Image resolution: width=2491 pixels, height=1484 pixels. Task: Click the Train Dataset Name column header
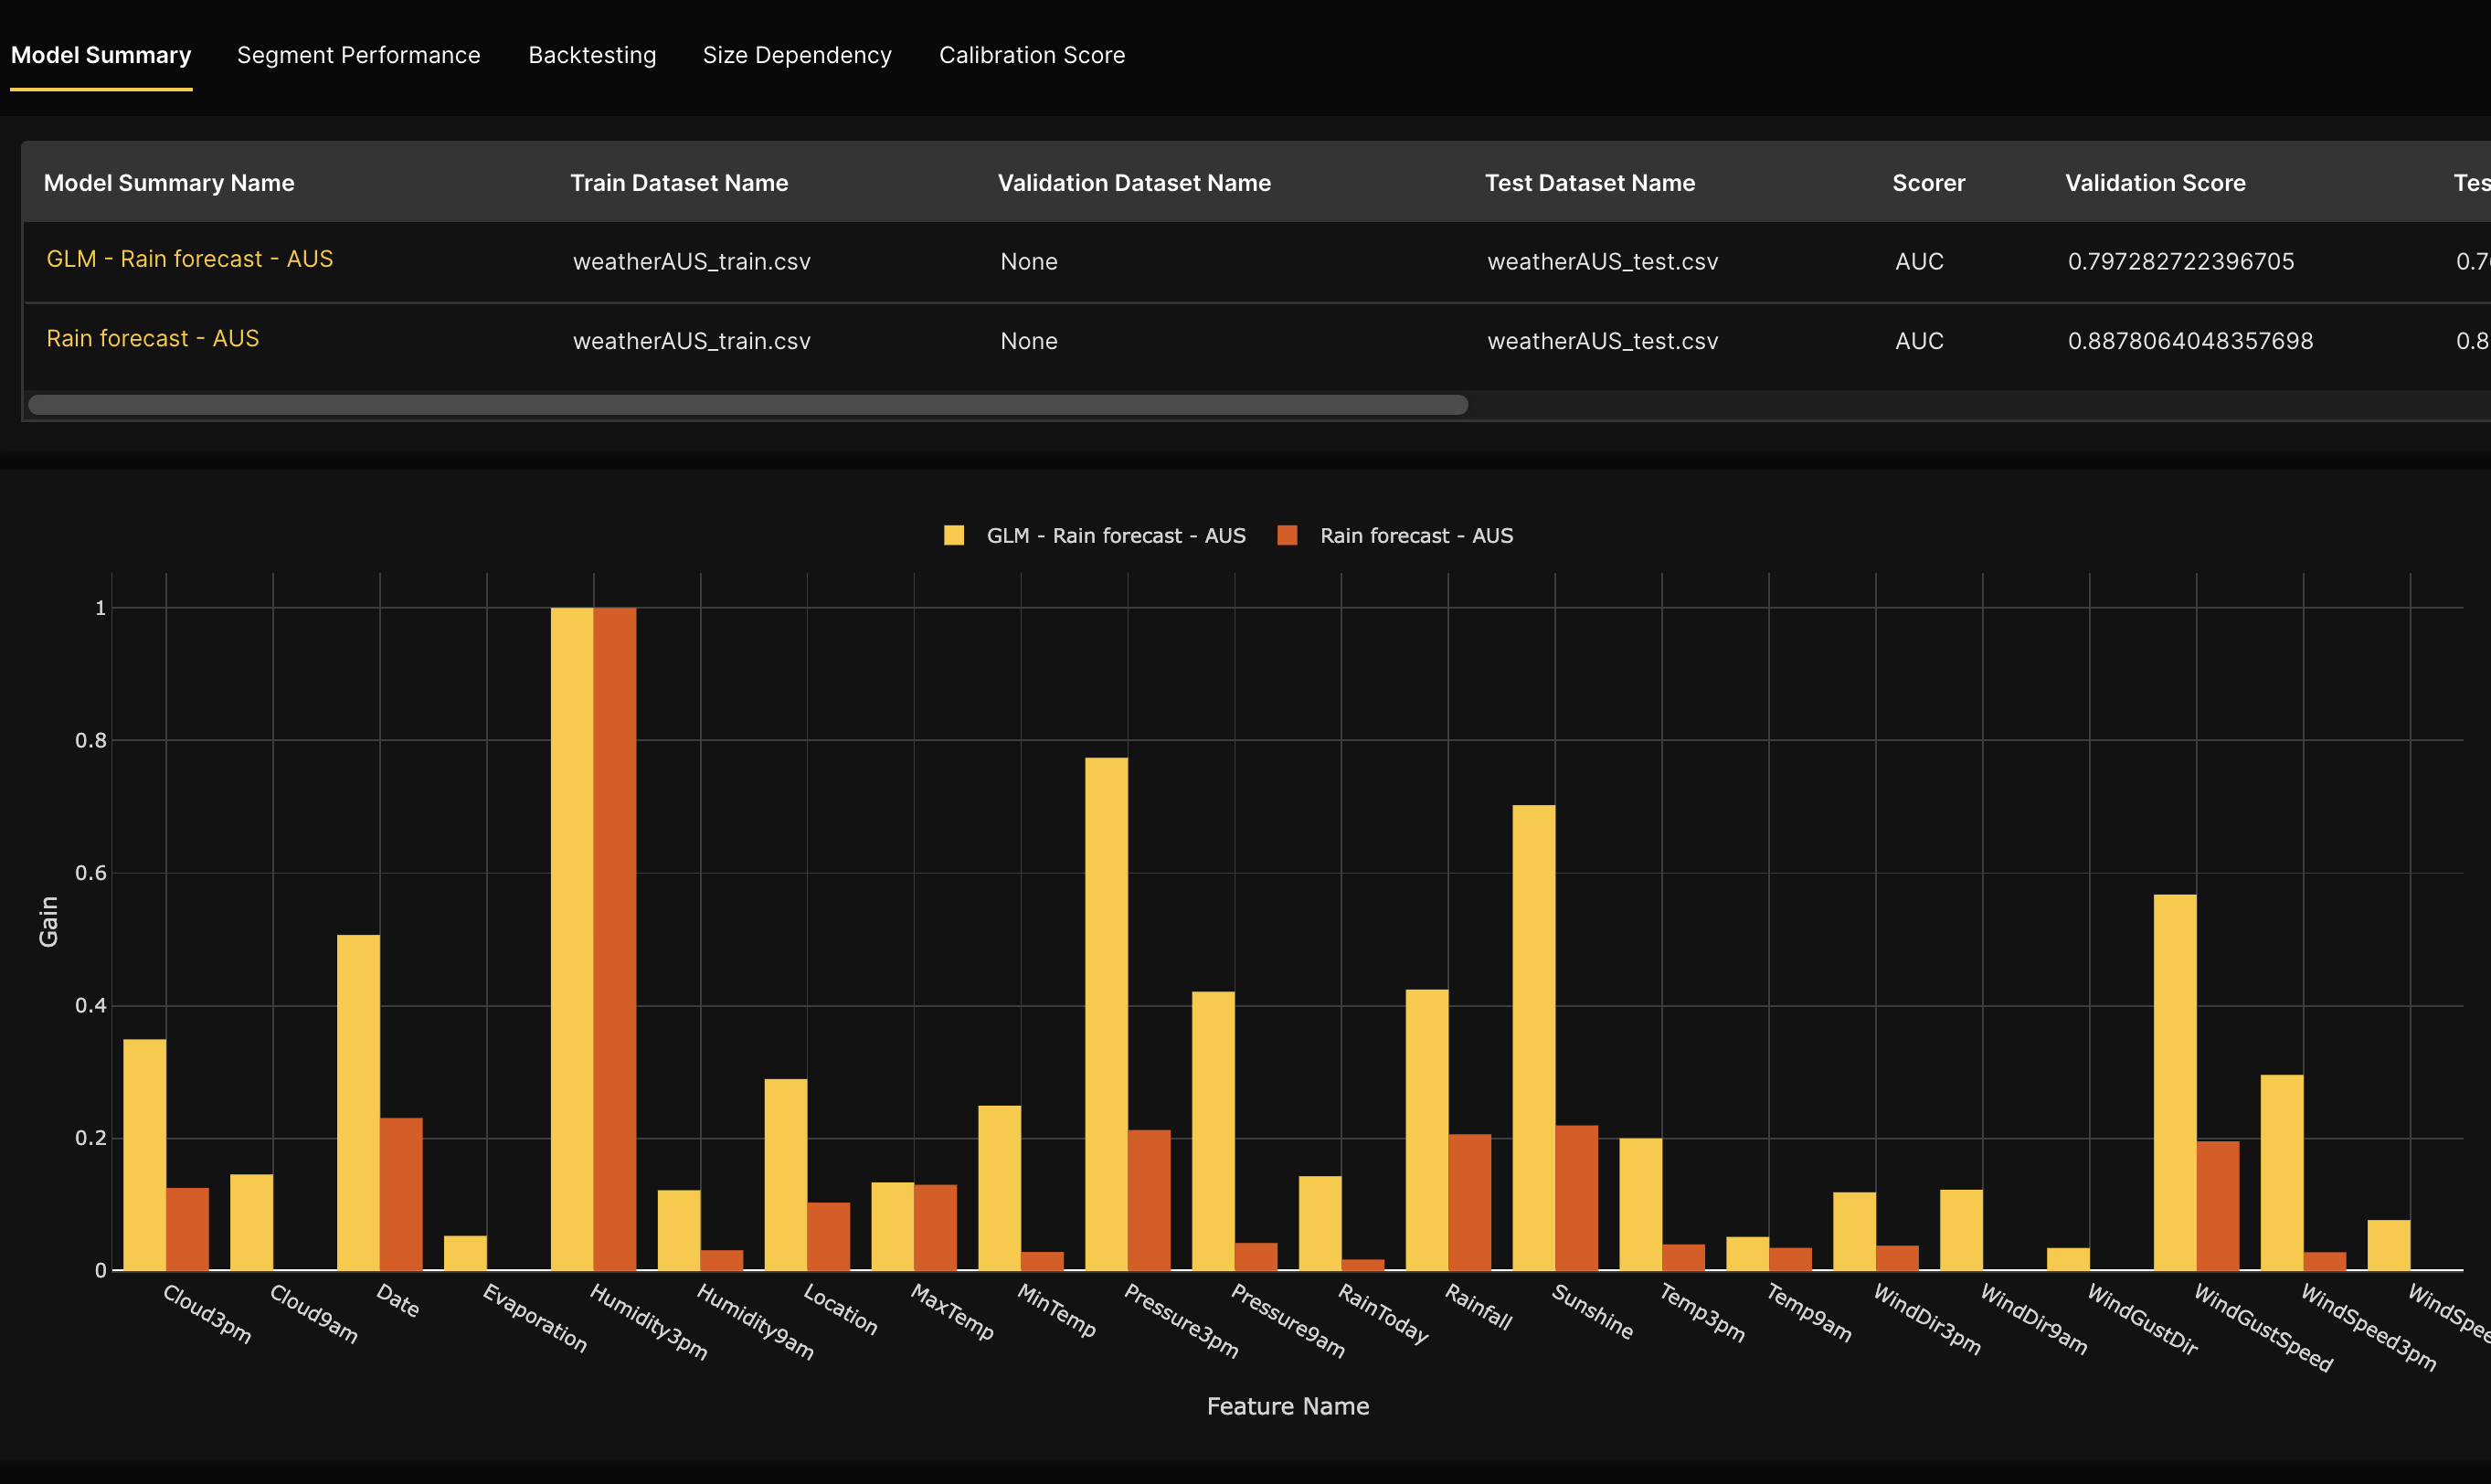[x=679, y=183]
